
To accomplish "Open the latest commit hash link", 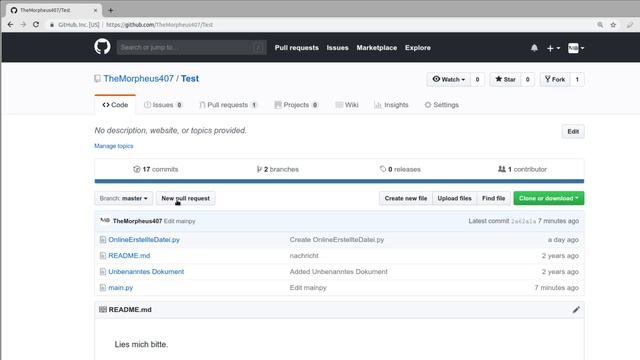I will click(523, 221).
